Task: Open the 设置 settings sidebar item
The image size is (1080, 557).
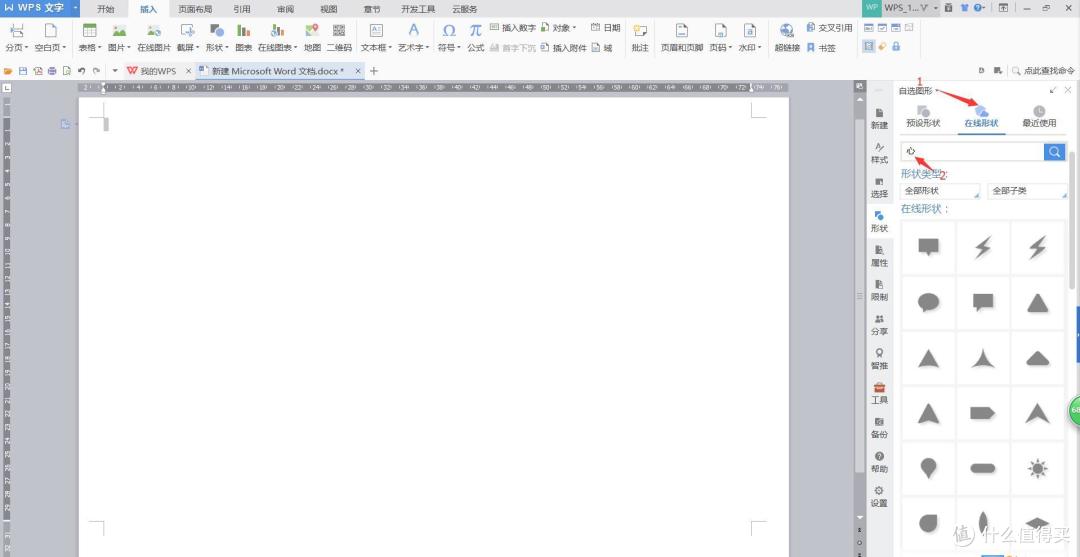Action: [x=879, y=496]
